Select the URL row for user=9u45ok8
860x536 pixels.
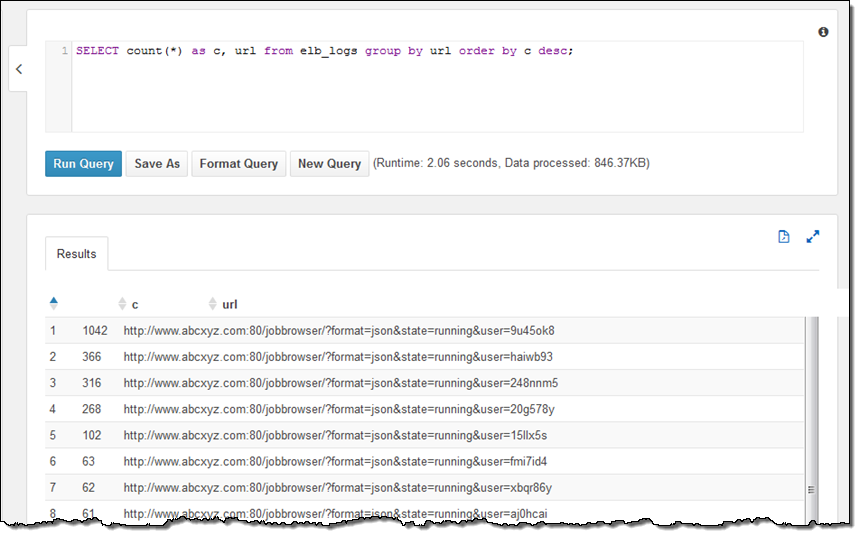[339, 330]
